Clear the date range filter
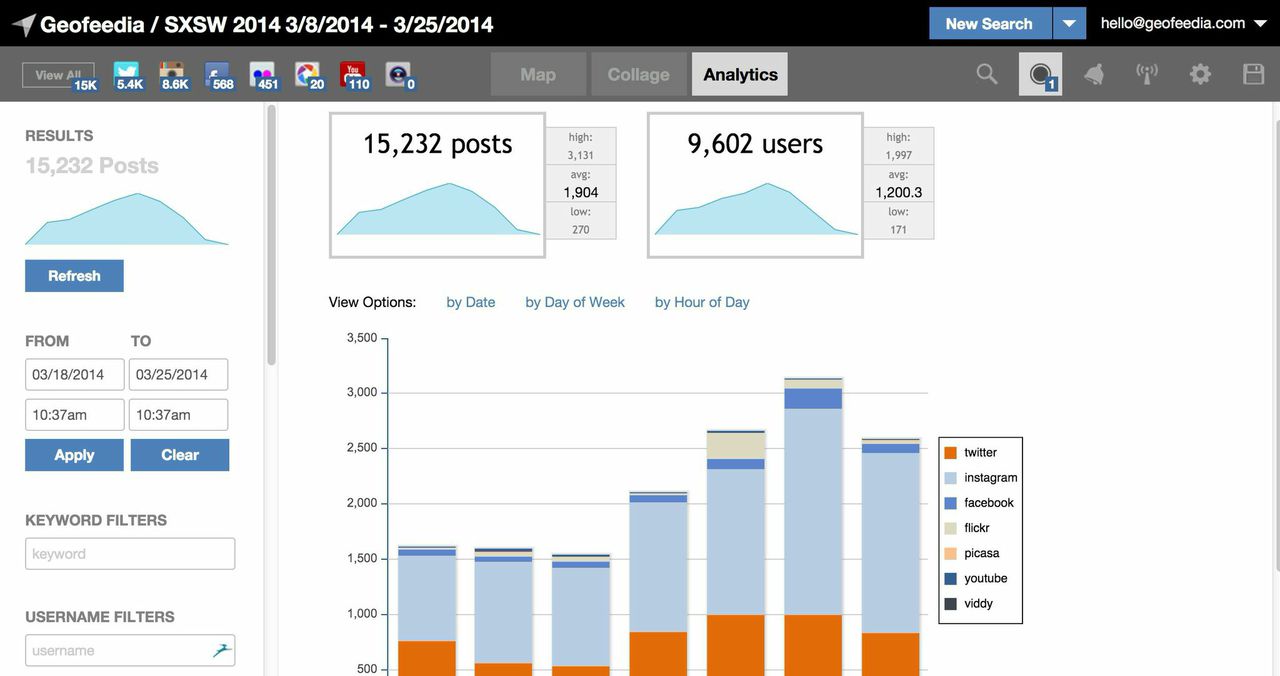 point(180,455)
